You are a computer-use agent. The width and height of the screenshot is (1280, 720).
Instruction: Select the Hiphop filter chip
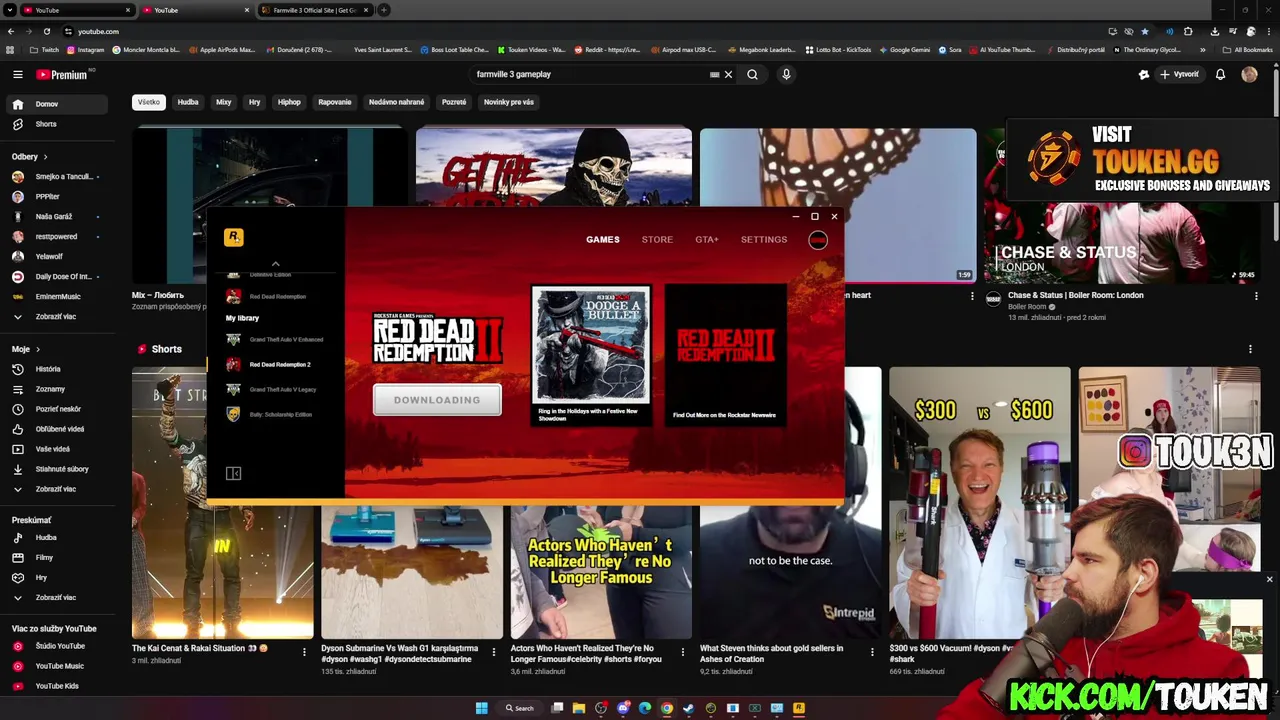(289, 102)
